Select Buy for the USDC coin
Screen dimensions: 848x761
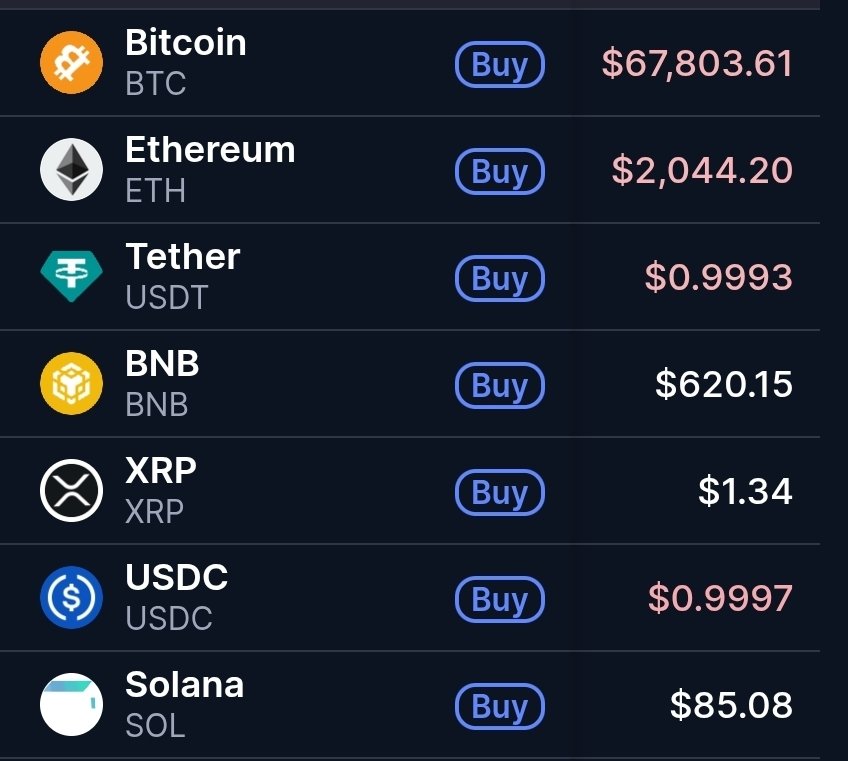499,599
